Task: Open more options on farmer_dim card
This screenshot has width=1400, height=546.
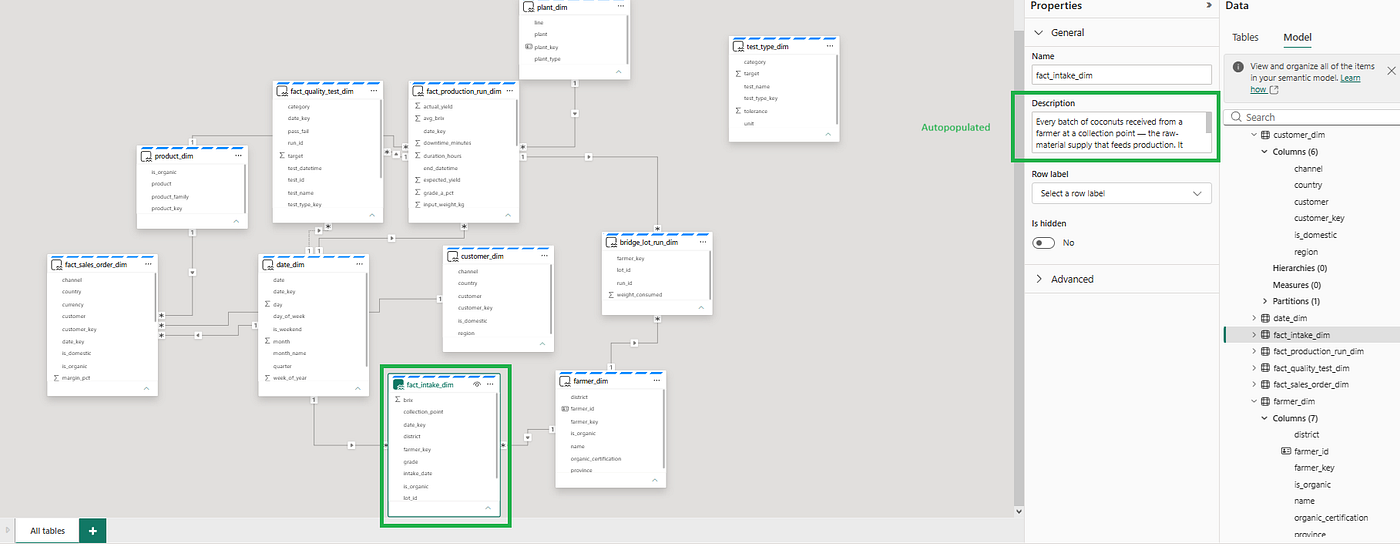Action: coord(656,380)
